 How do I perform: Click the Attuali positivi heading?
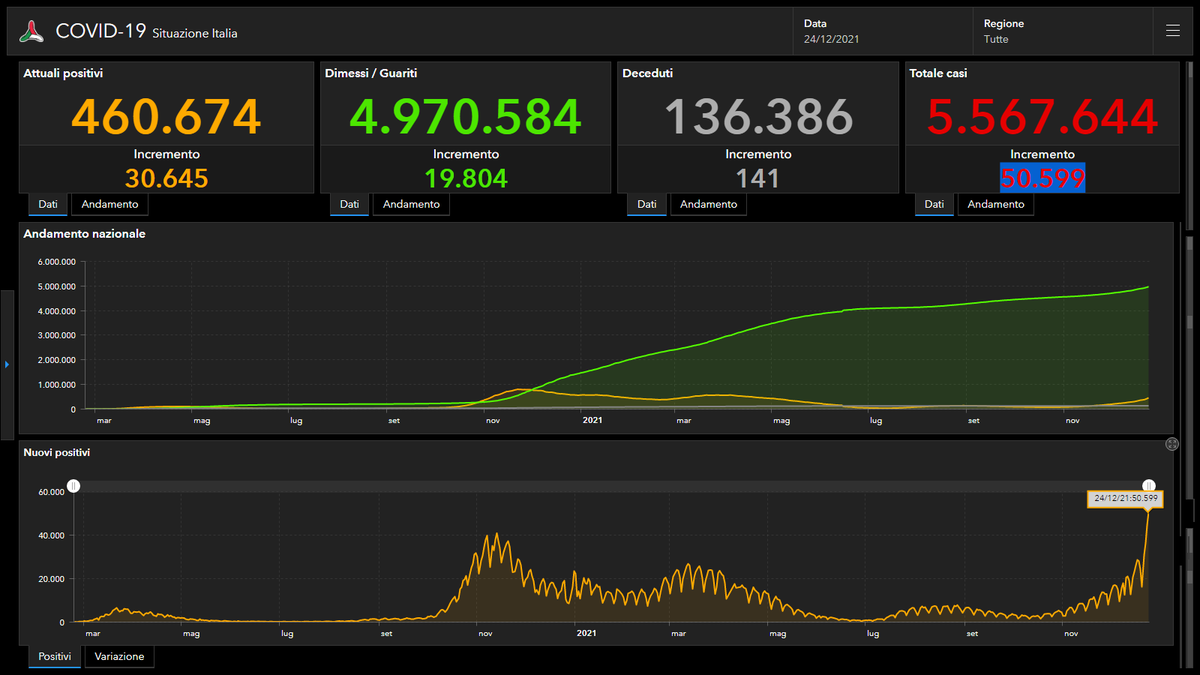(63, 73)
